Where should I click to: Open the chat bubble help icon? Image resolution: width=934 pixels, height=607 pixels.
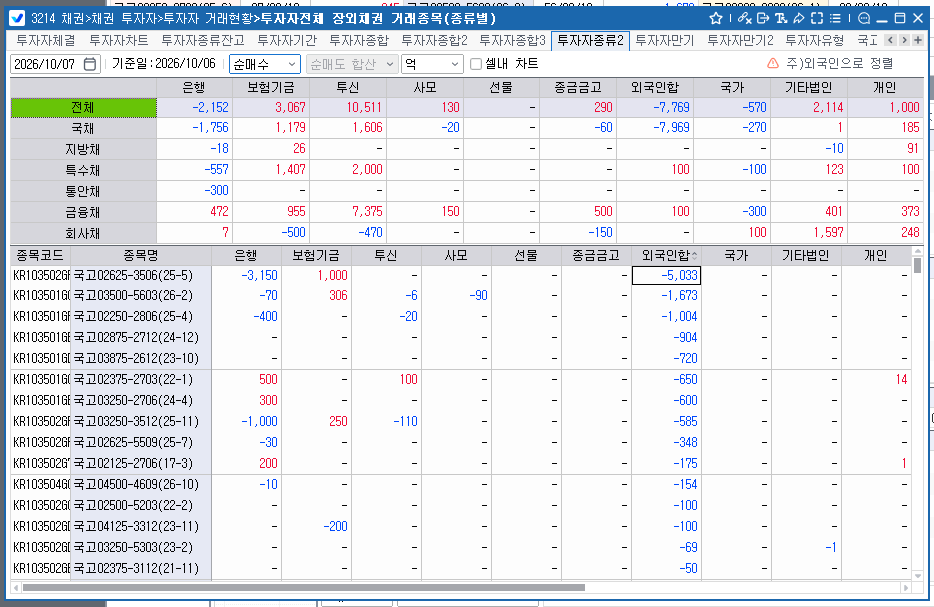click(864, 18)
